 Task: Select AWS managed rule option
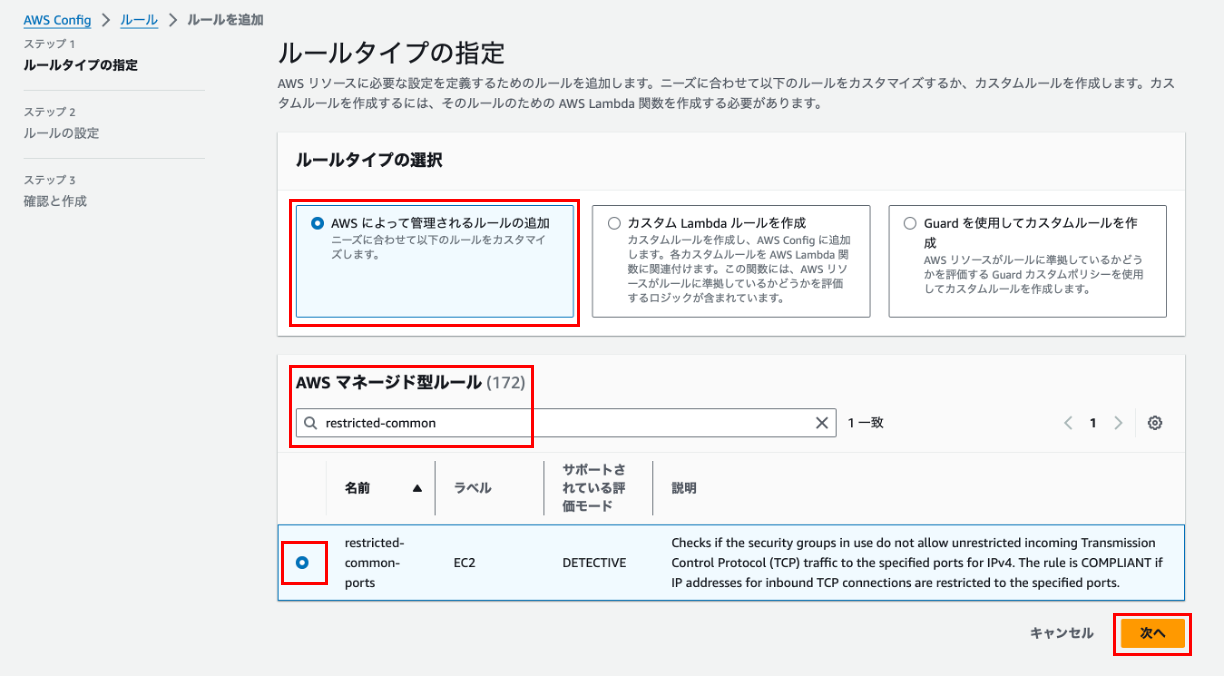pyautogui.click(x=435, y=261)
